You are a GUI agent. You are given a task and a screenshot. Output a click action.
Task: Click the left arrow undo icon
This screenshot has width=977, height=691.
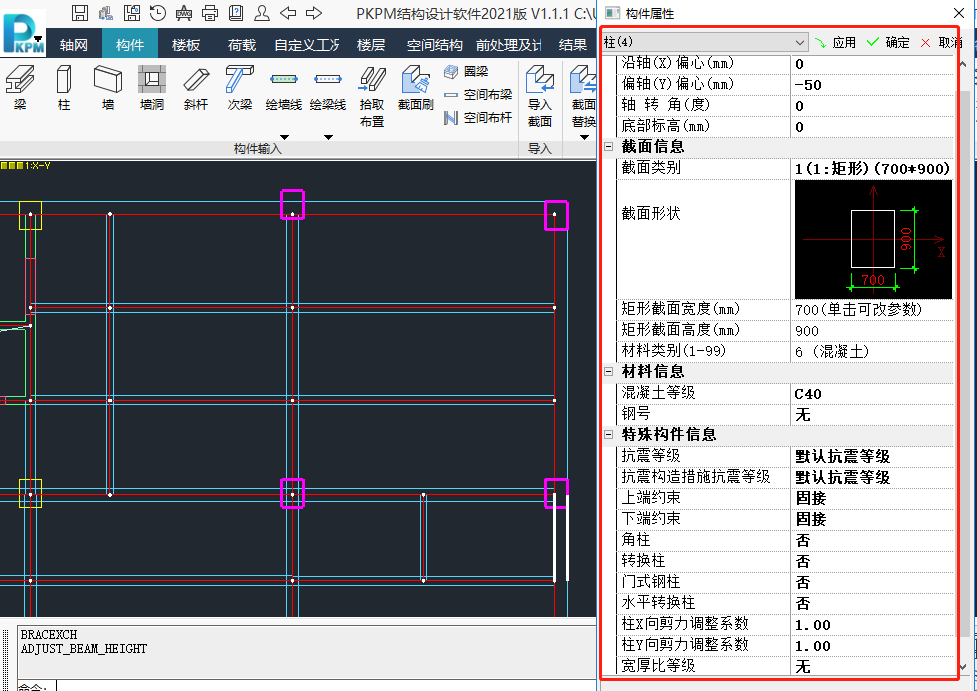[288, 12]
